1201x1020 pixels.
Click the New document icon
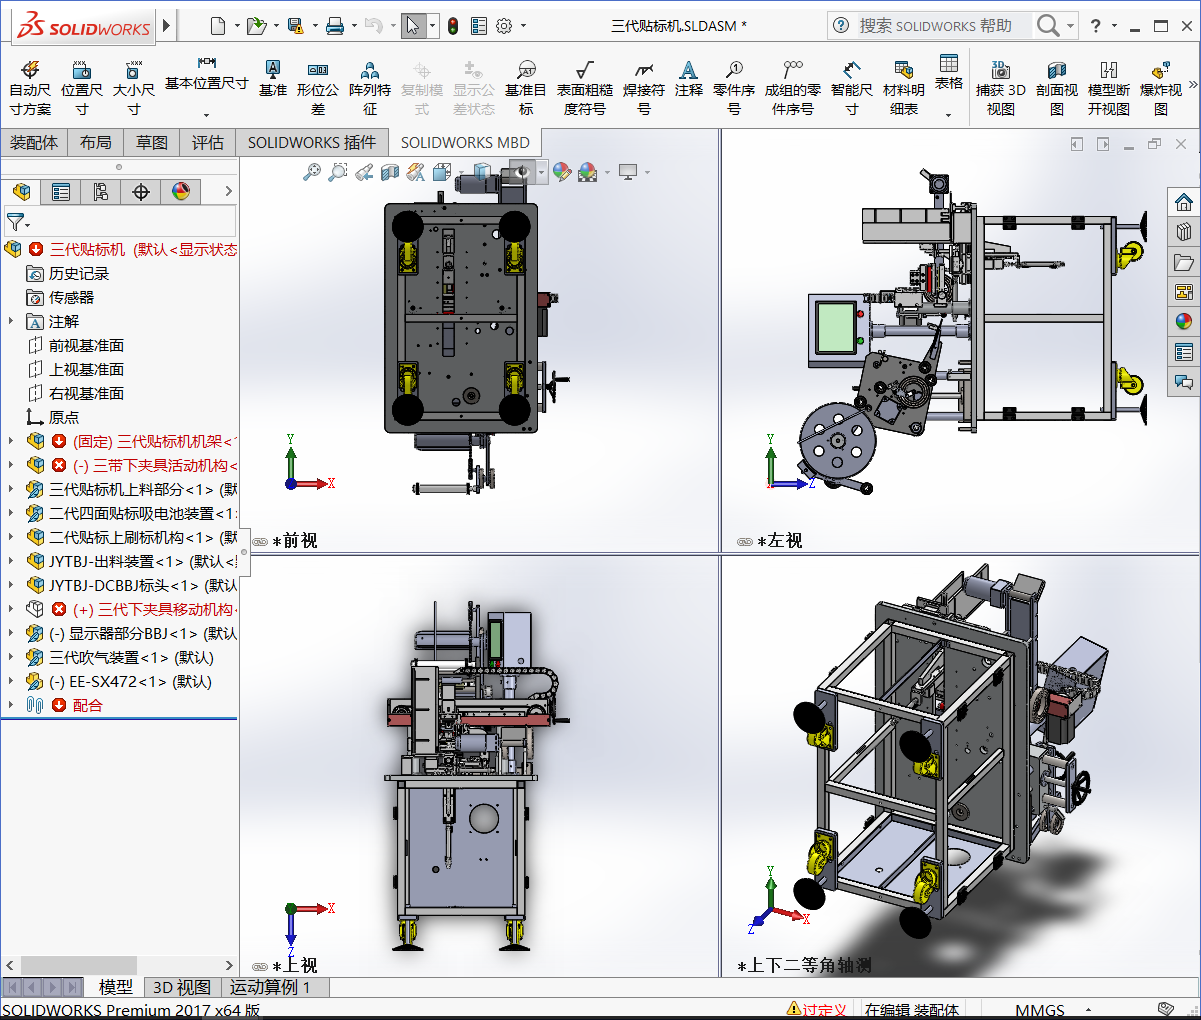click(x=218, y=26)
